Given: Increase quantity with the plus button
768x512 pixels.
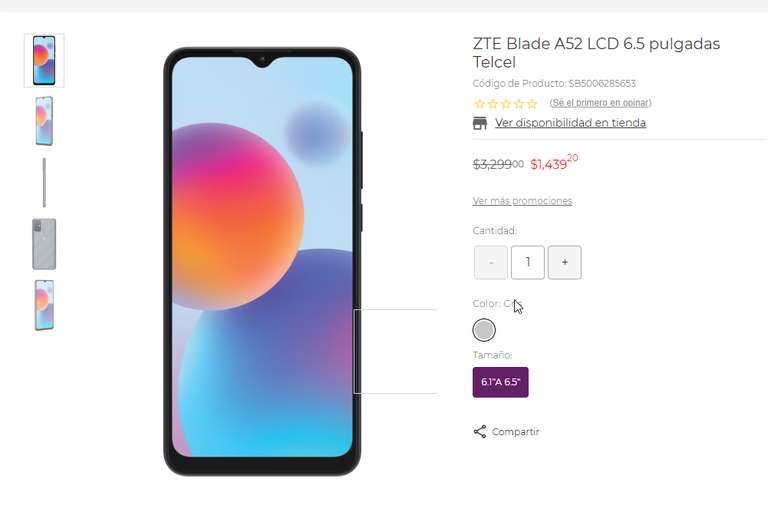Looking at the screenshot, I should (565, 263).
